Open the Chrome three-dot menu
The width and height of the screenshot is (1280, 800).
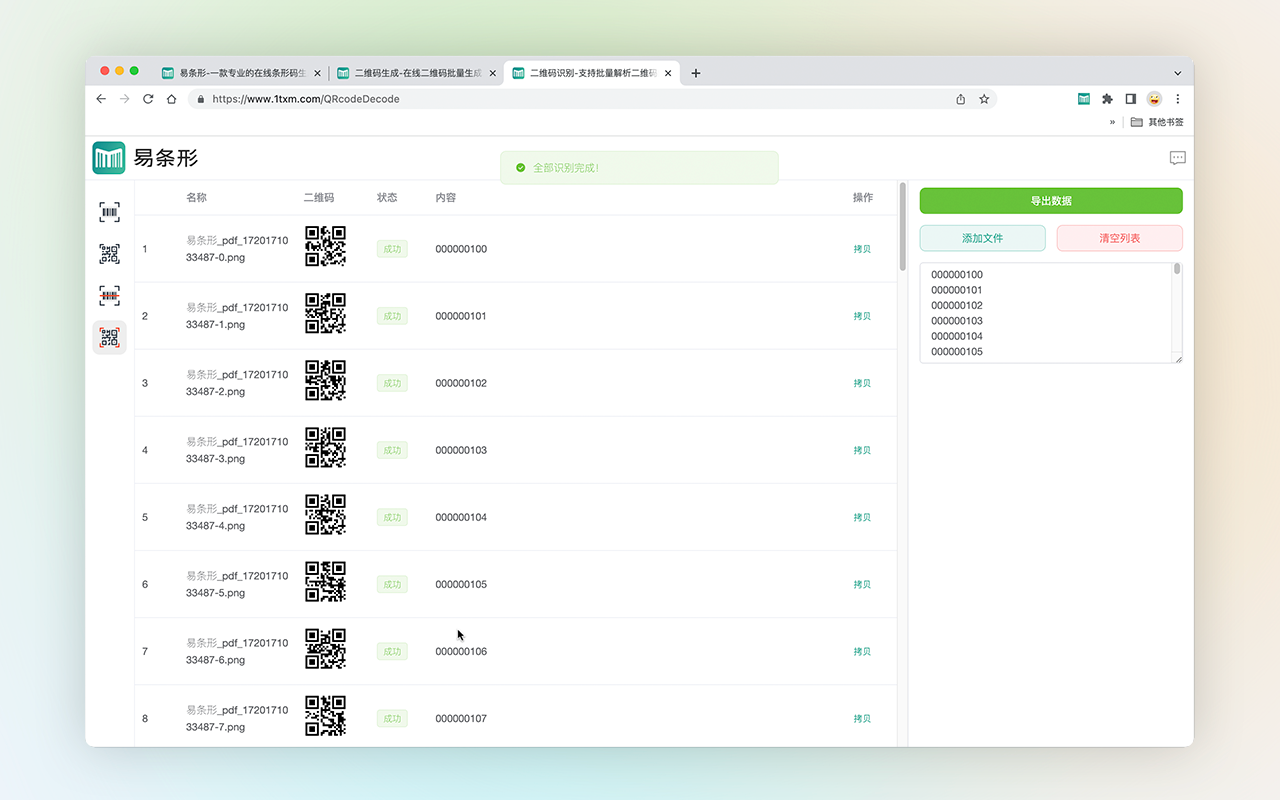(1177, 99)
